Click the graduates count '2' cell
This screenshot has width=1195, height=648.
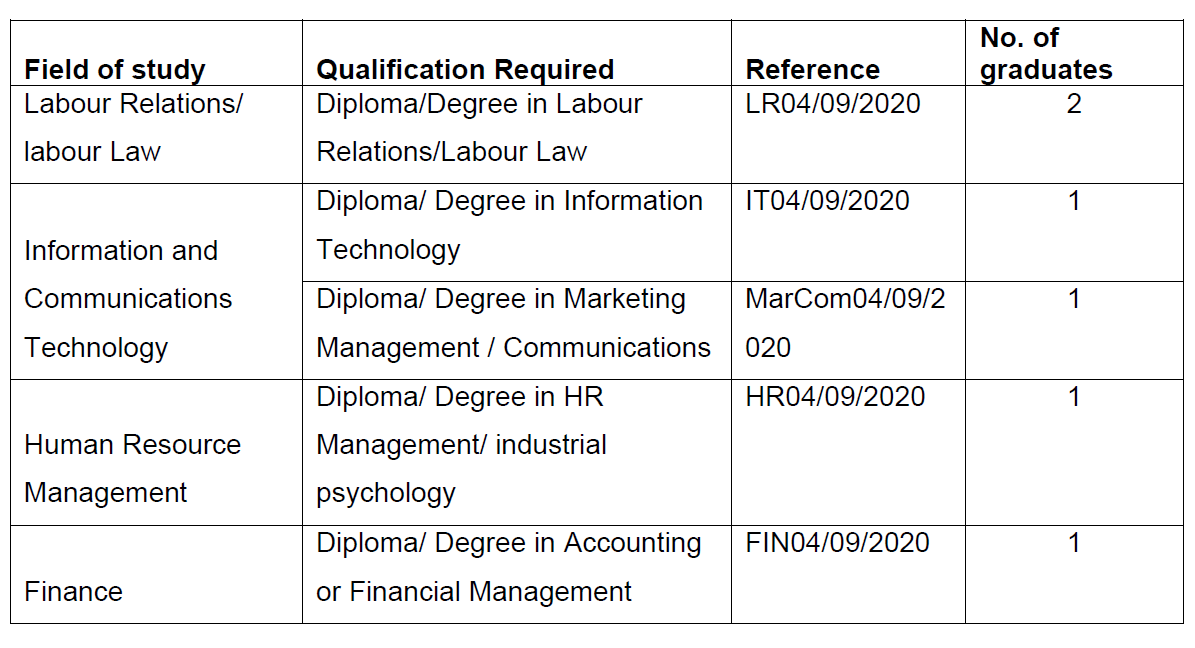tap(1074, 104)
